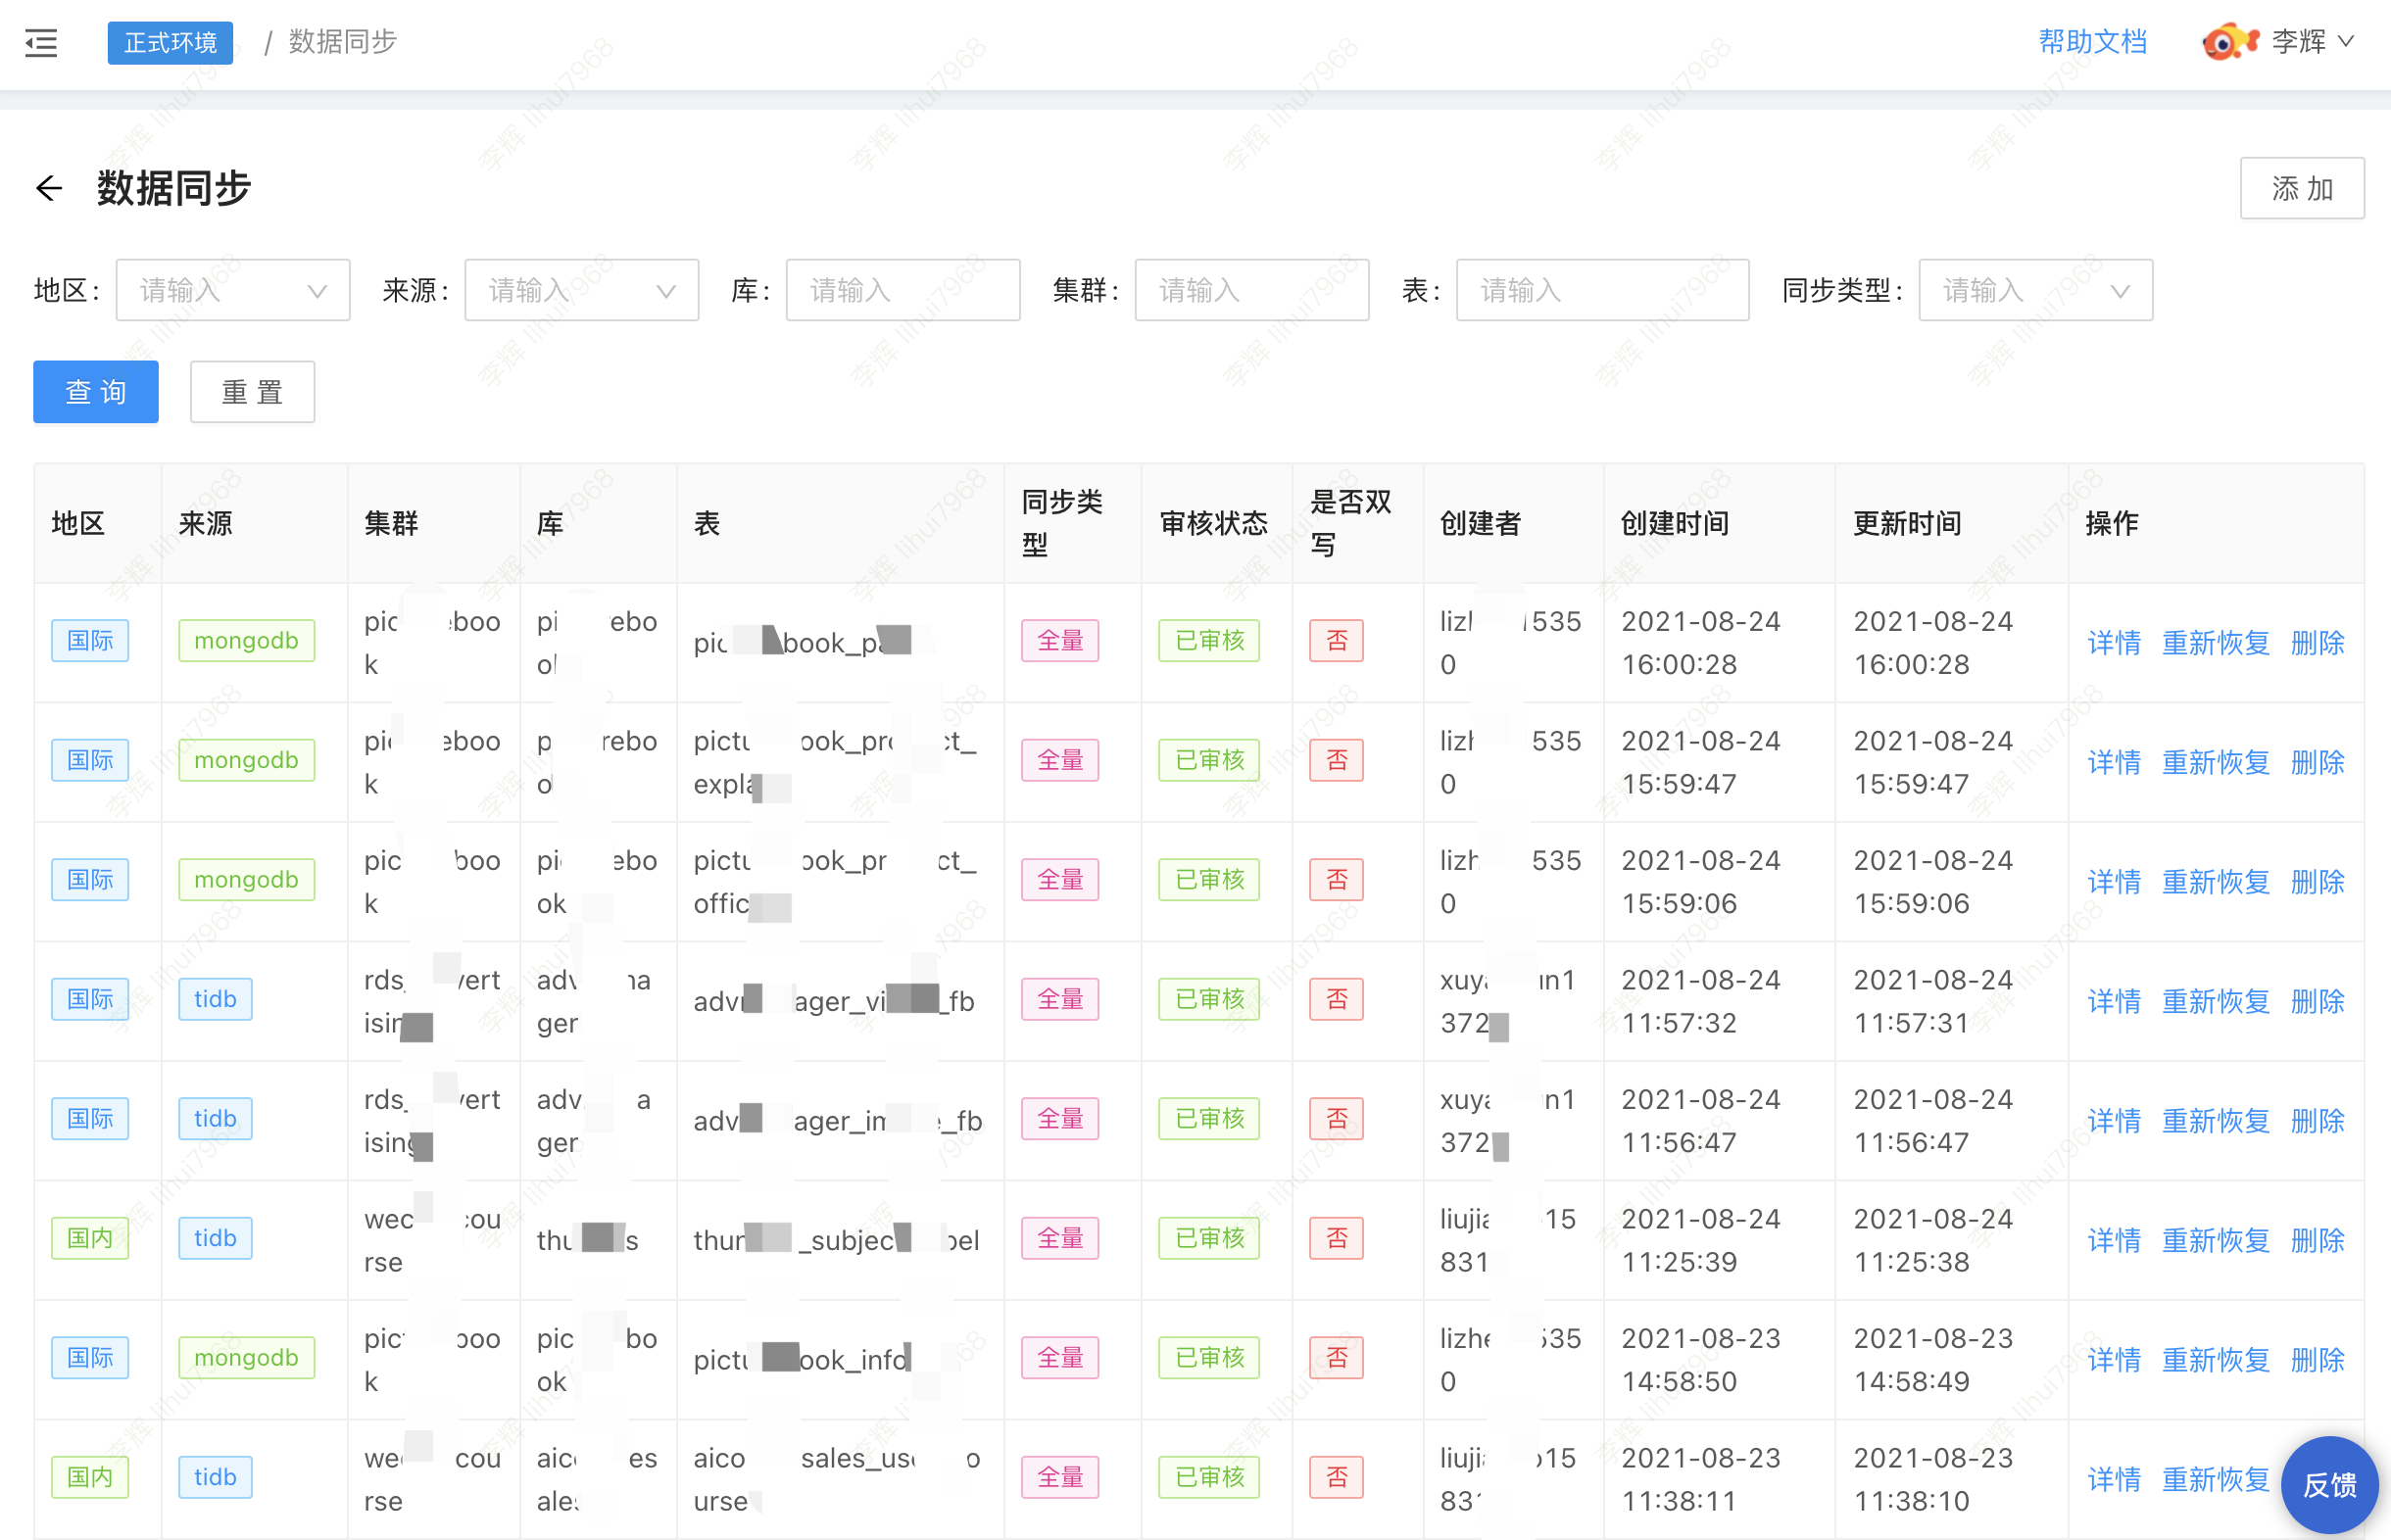Image resolution: width=2391 pixels, height=1540 pixels.
Task: Open the floating 反馈 feedback button
Action: tap(2329, 1484)
